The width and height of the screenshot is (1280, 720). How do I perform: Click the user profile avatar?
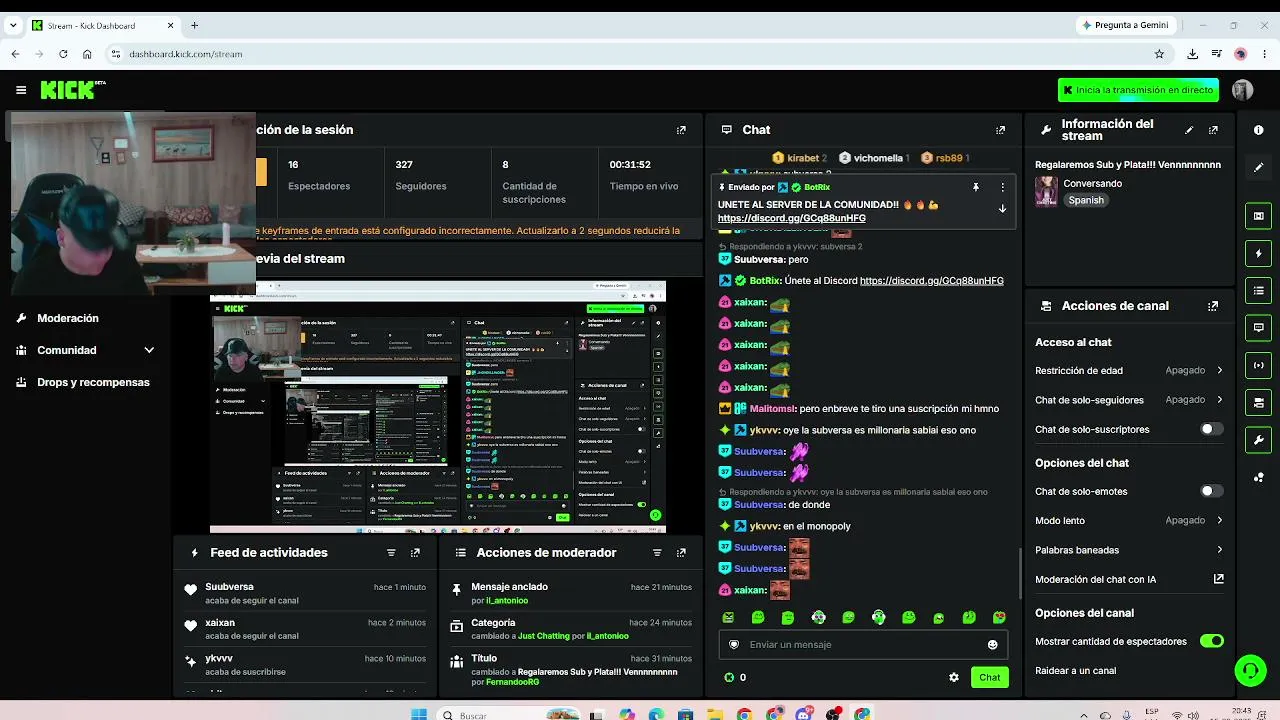point(1242,90)
